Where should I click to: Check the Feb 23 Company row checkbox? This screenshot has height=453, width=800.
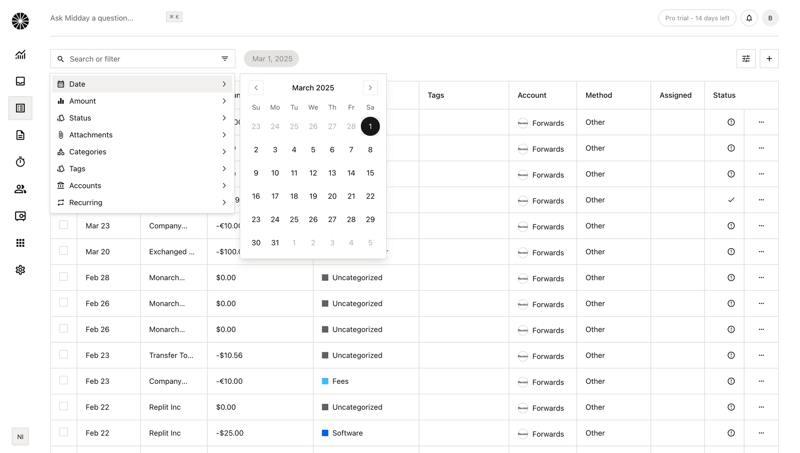click(x=63, y=380)
